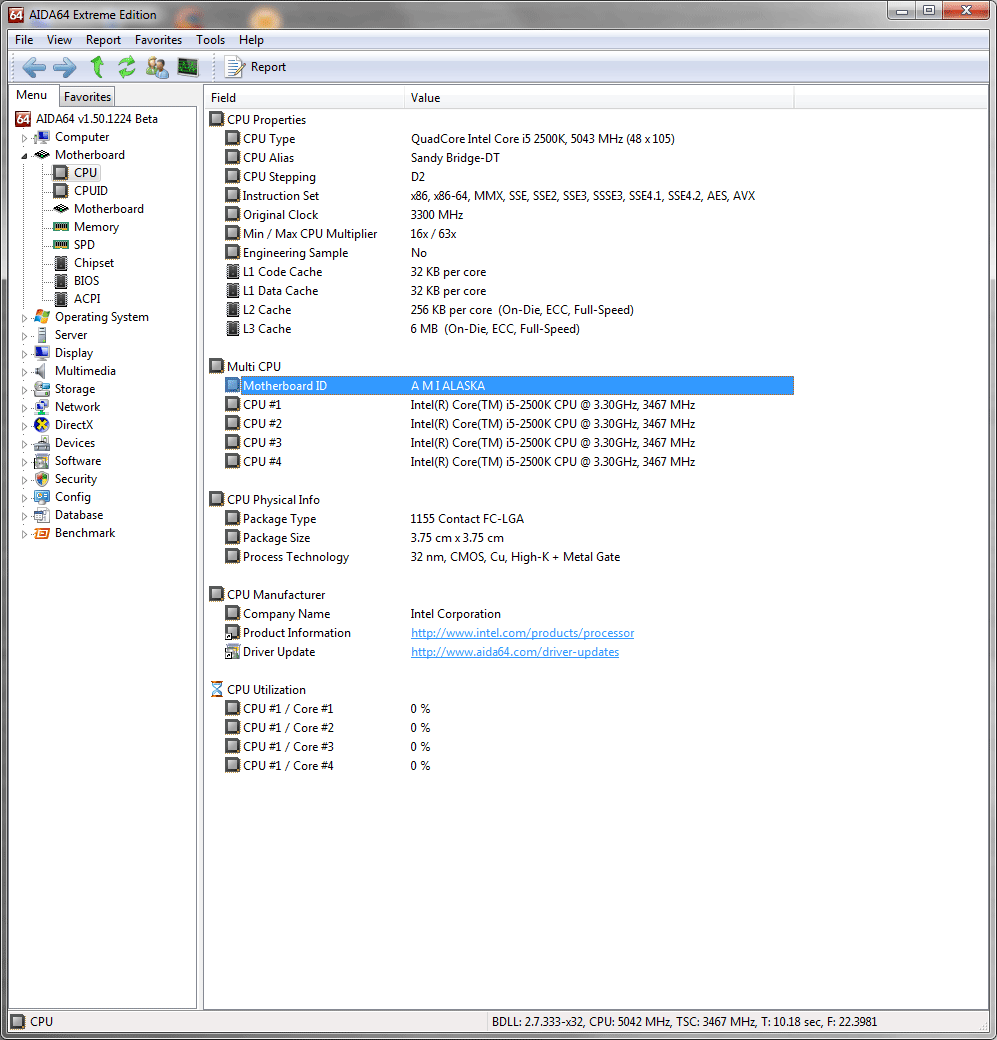Select the L3 Cache row
This screenshot has height=1040, width=997.
click(x=508, y=329)
